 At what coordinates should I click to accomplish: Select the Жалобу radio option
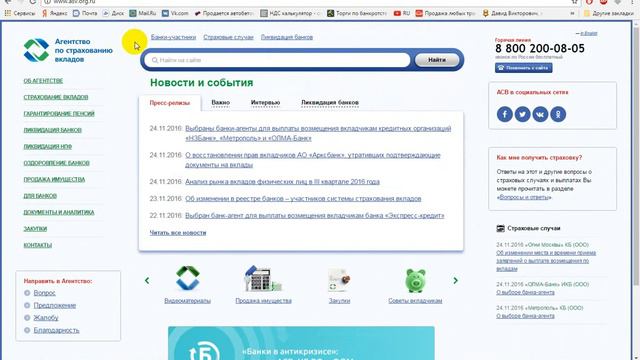[x=27, y=318]
